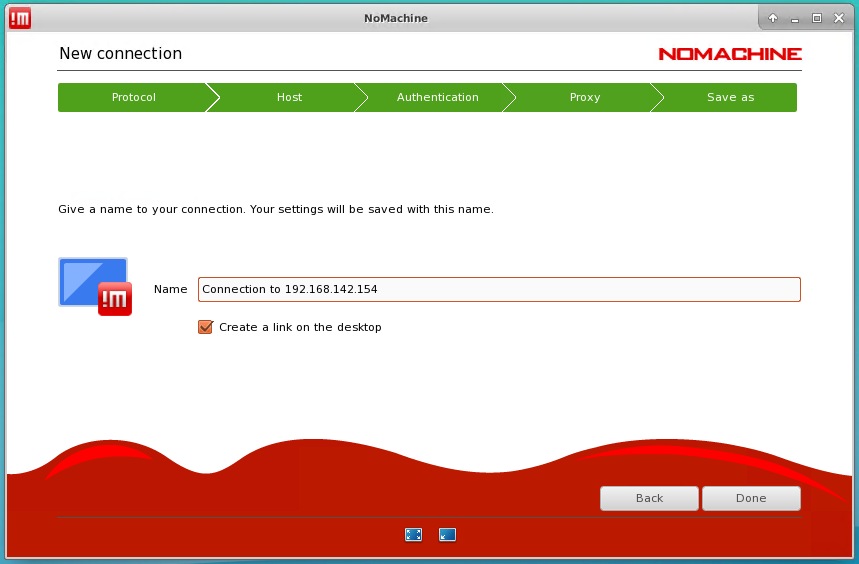Minimize the NoMachine window
The width and height of the screenshot is (859, 564).
click(x=795, y=19)
